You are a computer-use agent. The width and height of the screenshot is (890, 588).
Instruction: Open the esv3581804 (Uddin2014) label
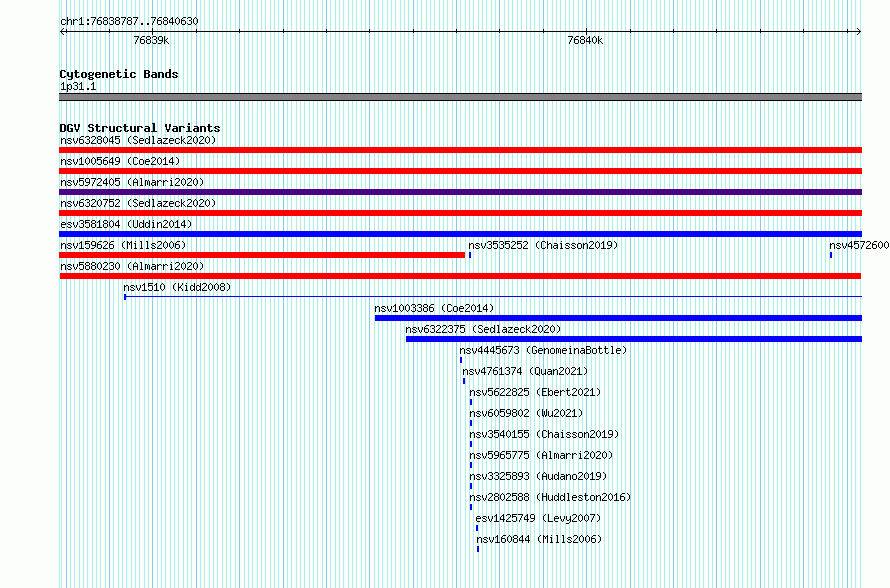pyautogui.click(x=126, y=224)
